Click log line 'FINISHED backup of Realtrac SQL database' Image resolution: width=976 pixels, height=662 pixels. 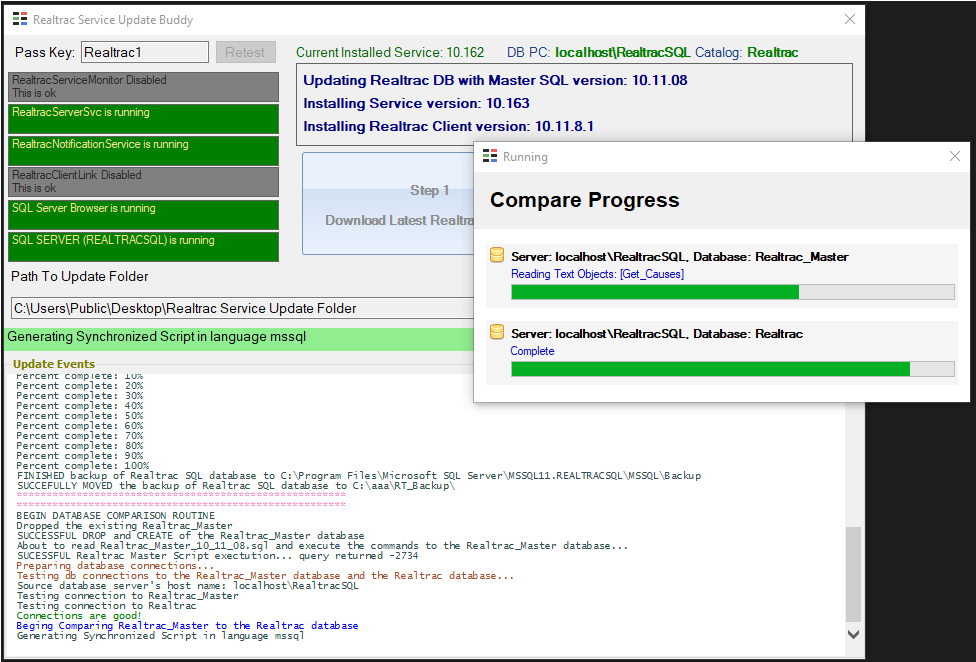(359, 475)
